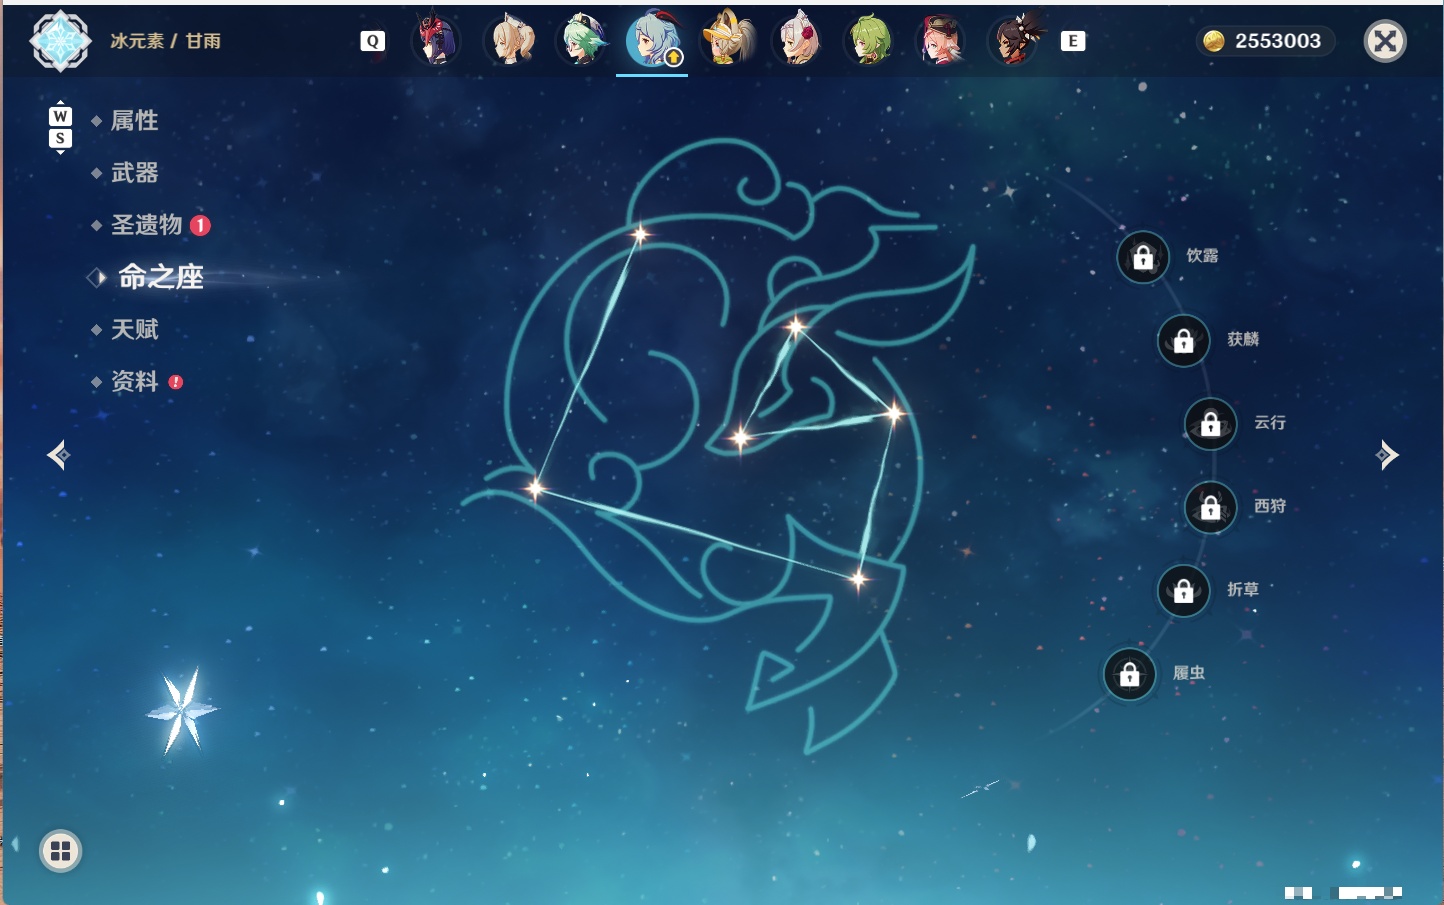The width and height of the screenshot is (1444, 905).
Task: Go to previous character with left arrow
Action: point(59,455)
